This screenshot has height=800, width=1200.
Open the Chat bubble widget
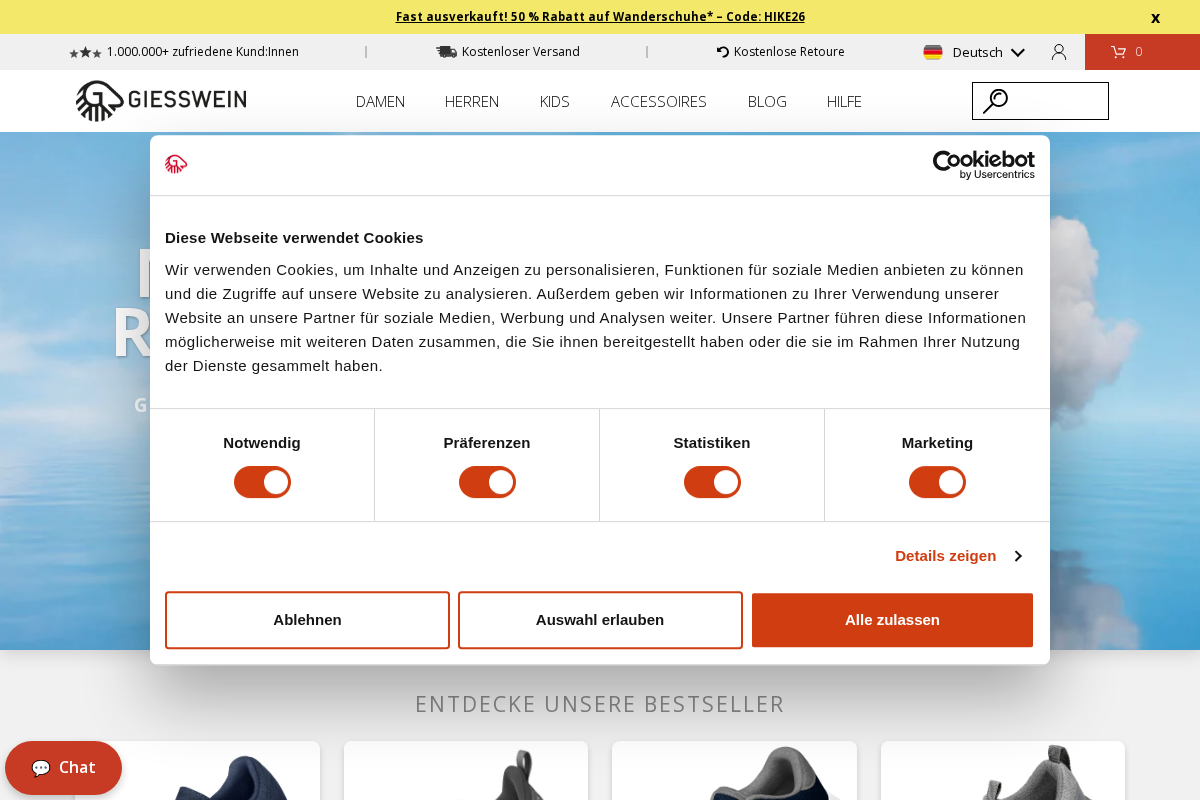click(63, 767)
